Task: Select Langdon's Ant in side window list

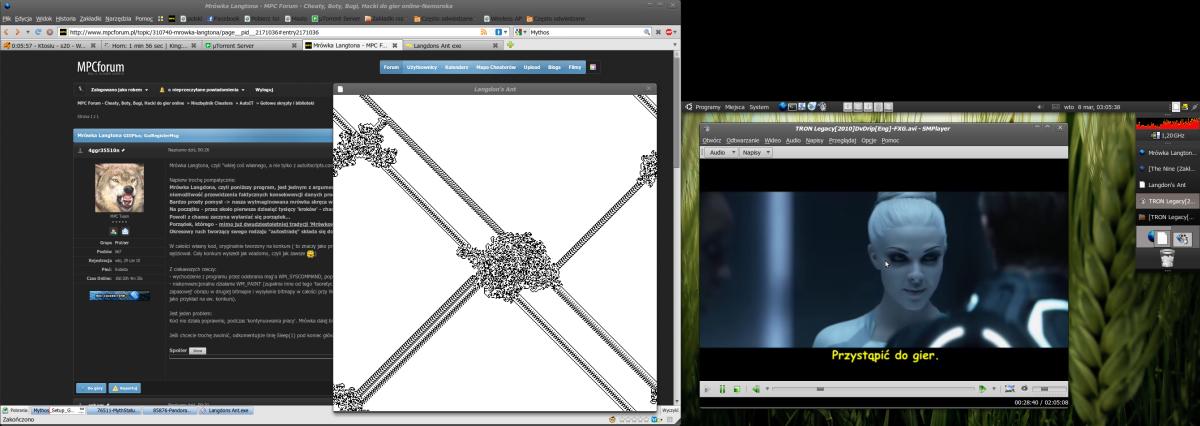Action: (1166, 185)
